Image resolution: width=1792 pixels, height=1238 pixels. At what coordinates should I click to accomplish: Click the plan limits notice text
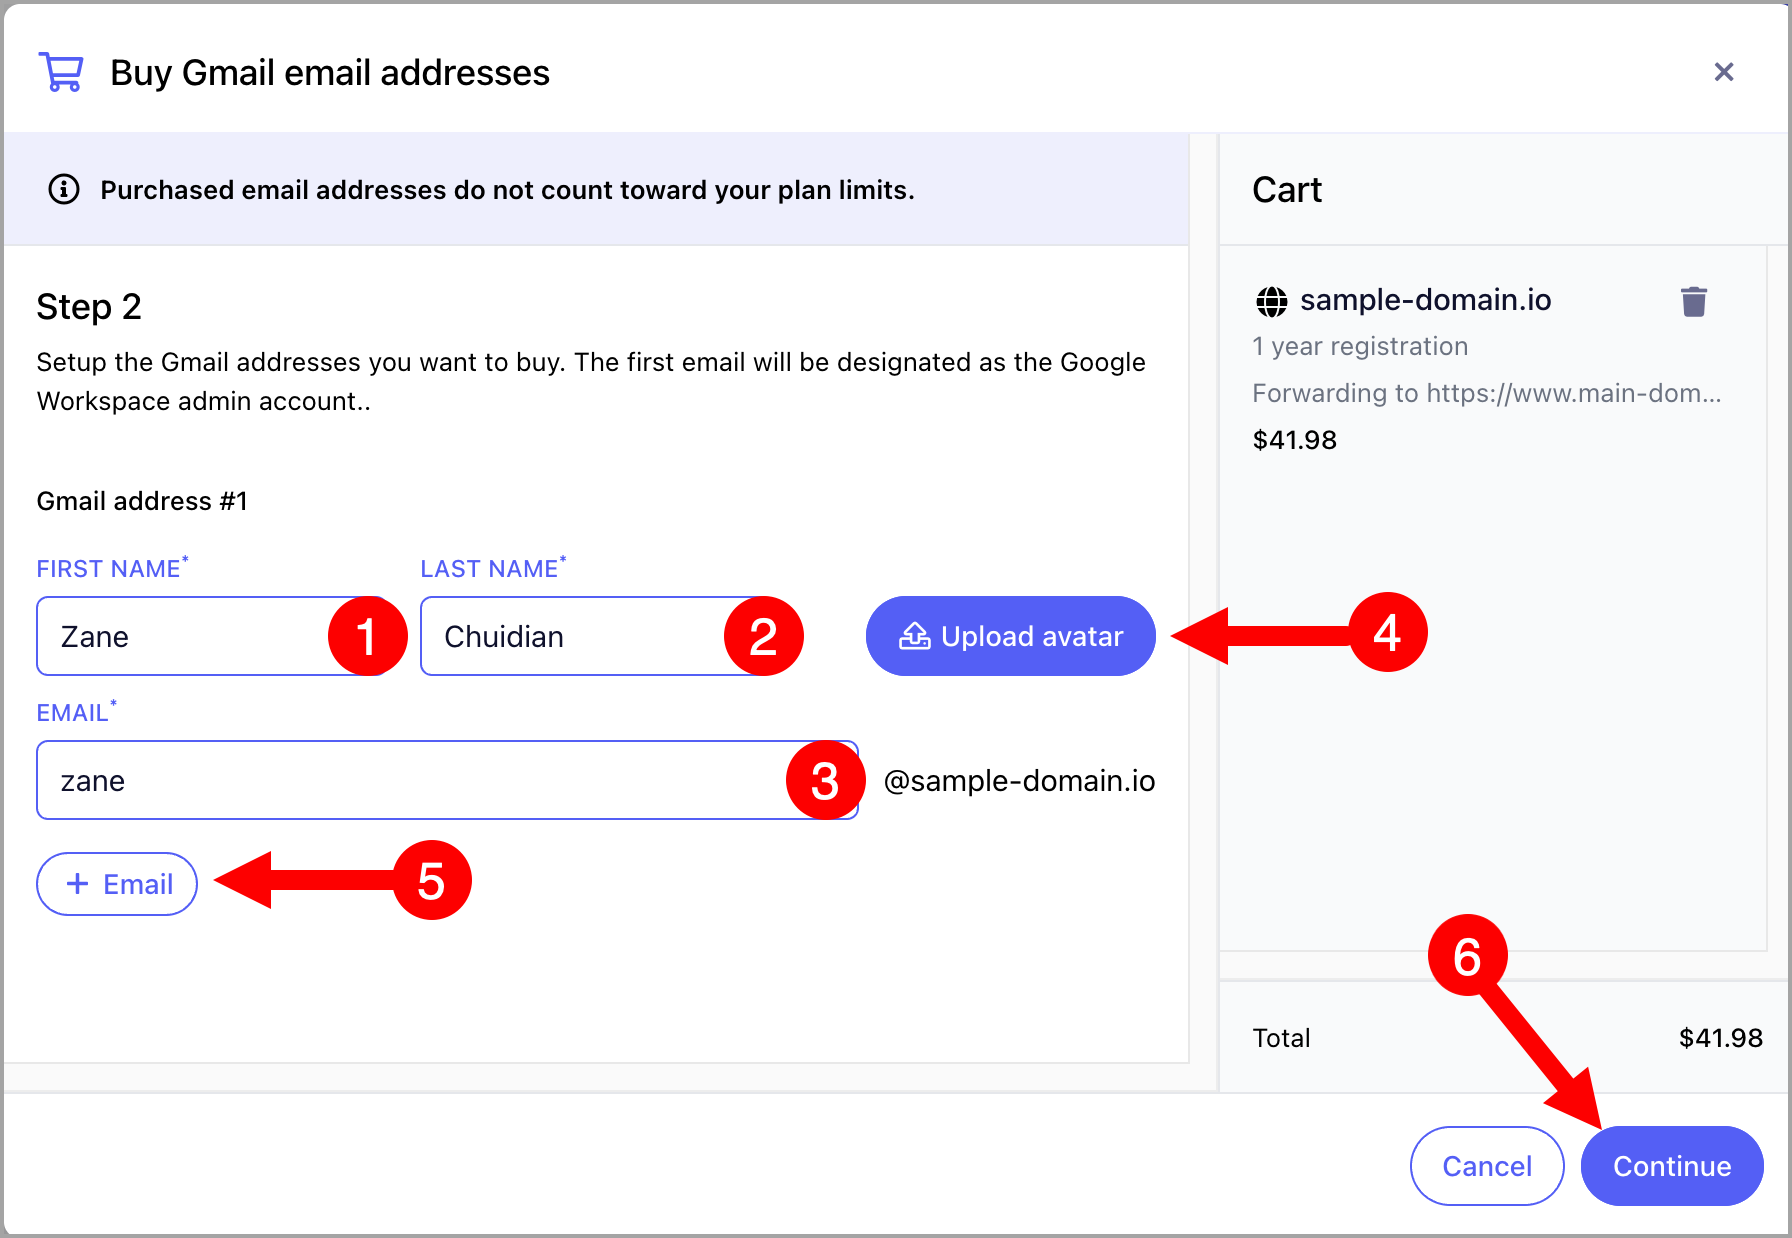(x=507, y=190)
